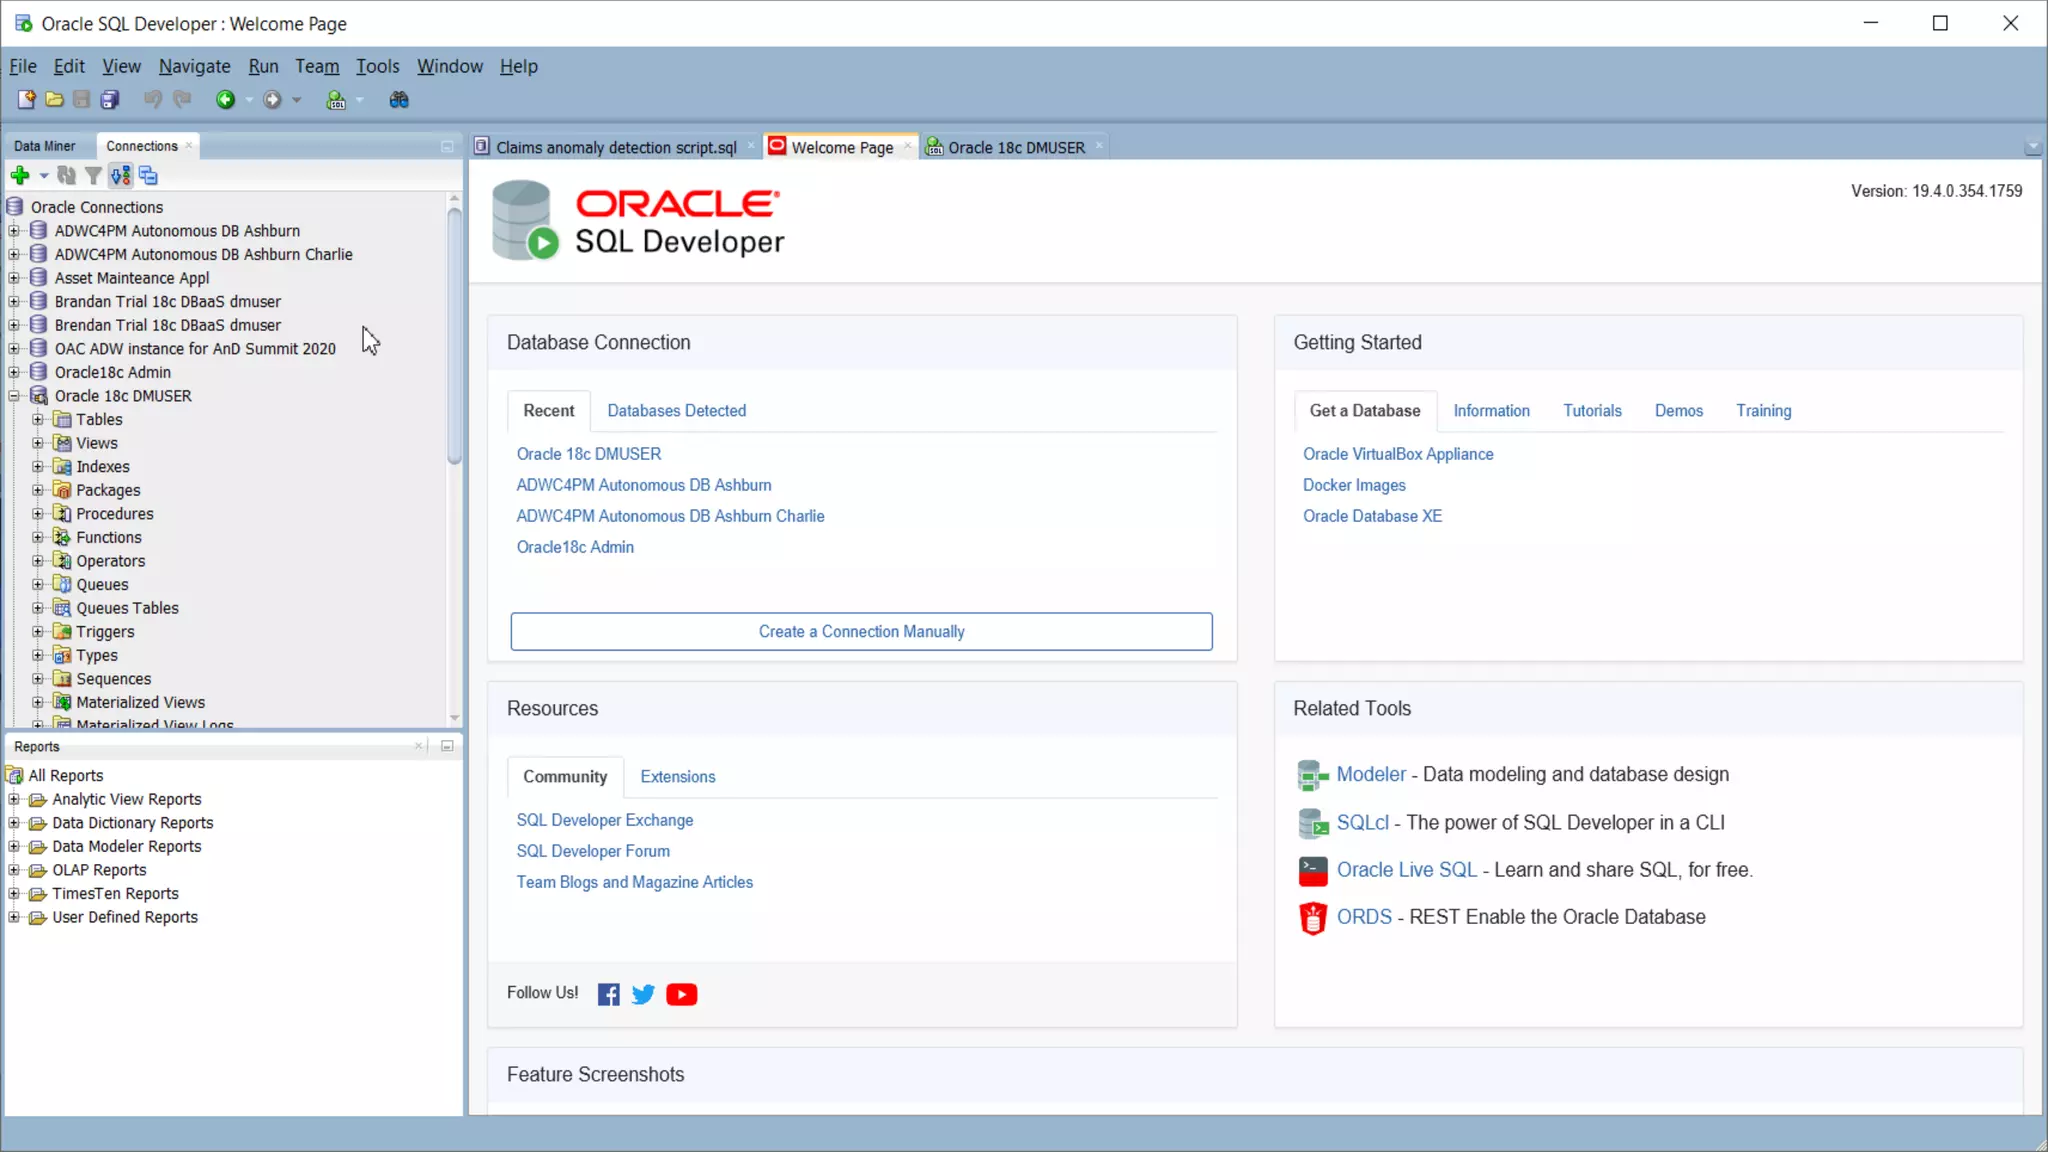Image resolution: width=2048 pixels, height=1152 pixels.
Task: Minimize the Reports panel icon
Action: click(x=447, y=746)
